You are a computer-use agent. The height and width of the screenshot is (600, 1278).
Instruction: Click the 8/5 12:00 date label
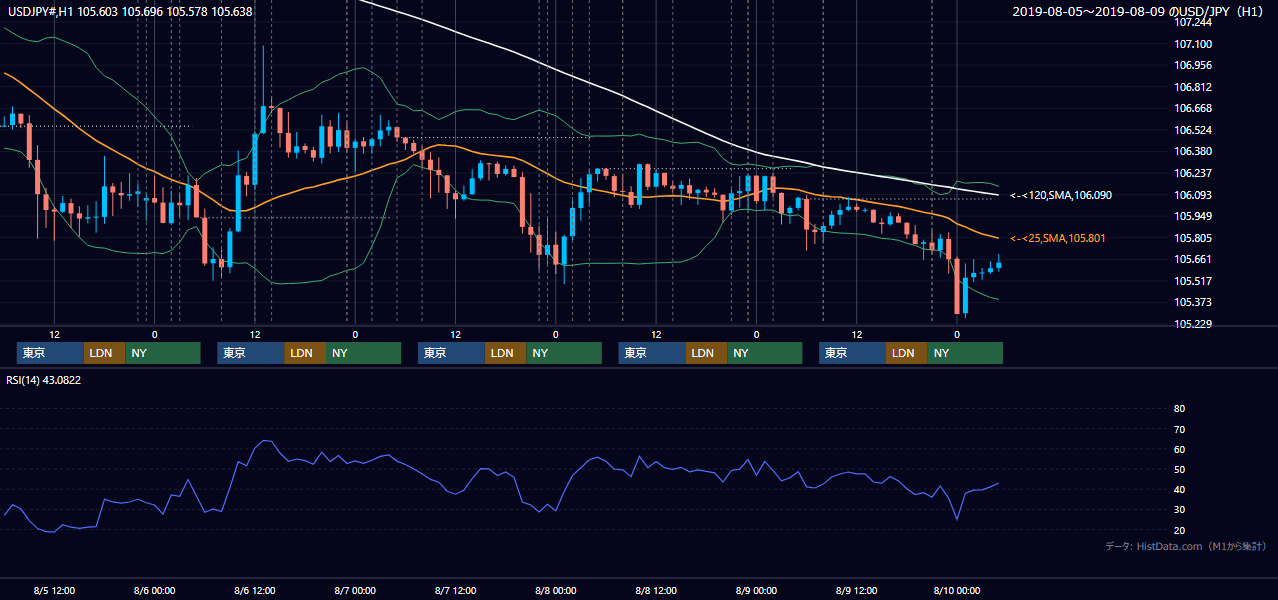[x=54, y=590]
